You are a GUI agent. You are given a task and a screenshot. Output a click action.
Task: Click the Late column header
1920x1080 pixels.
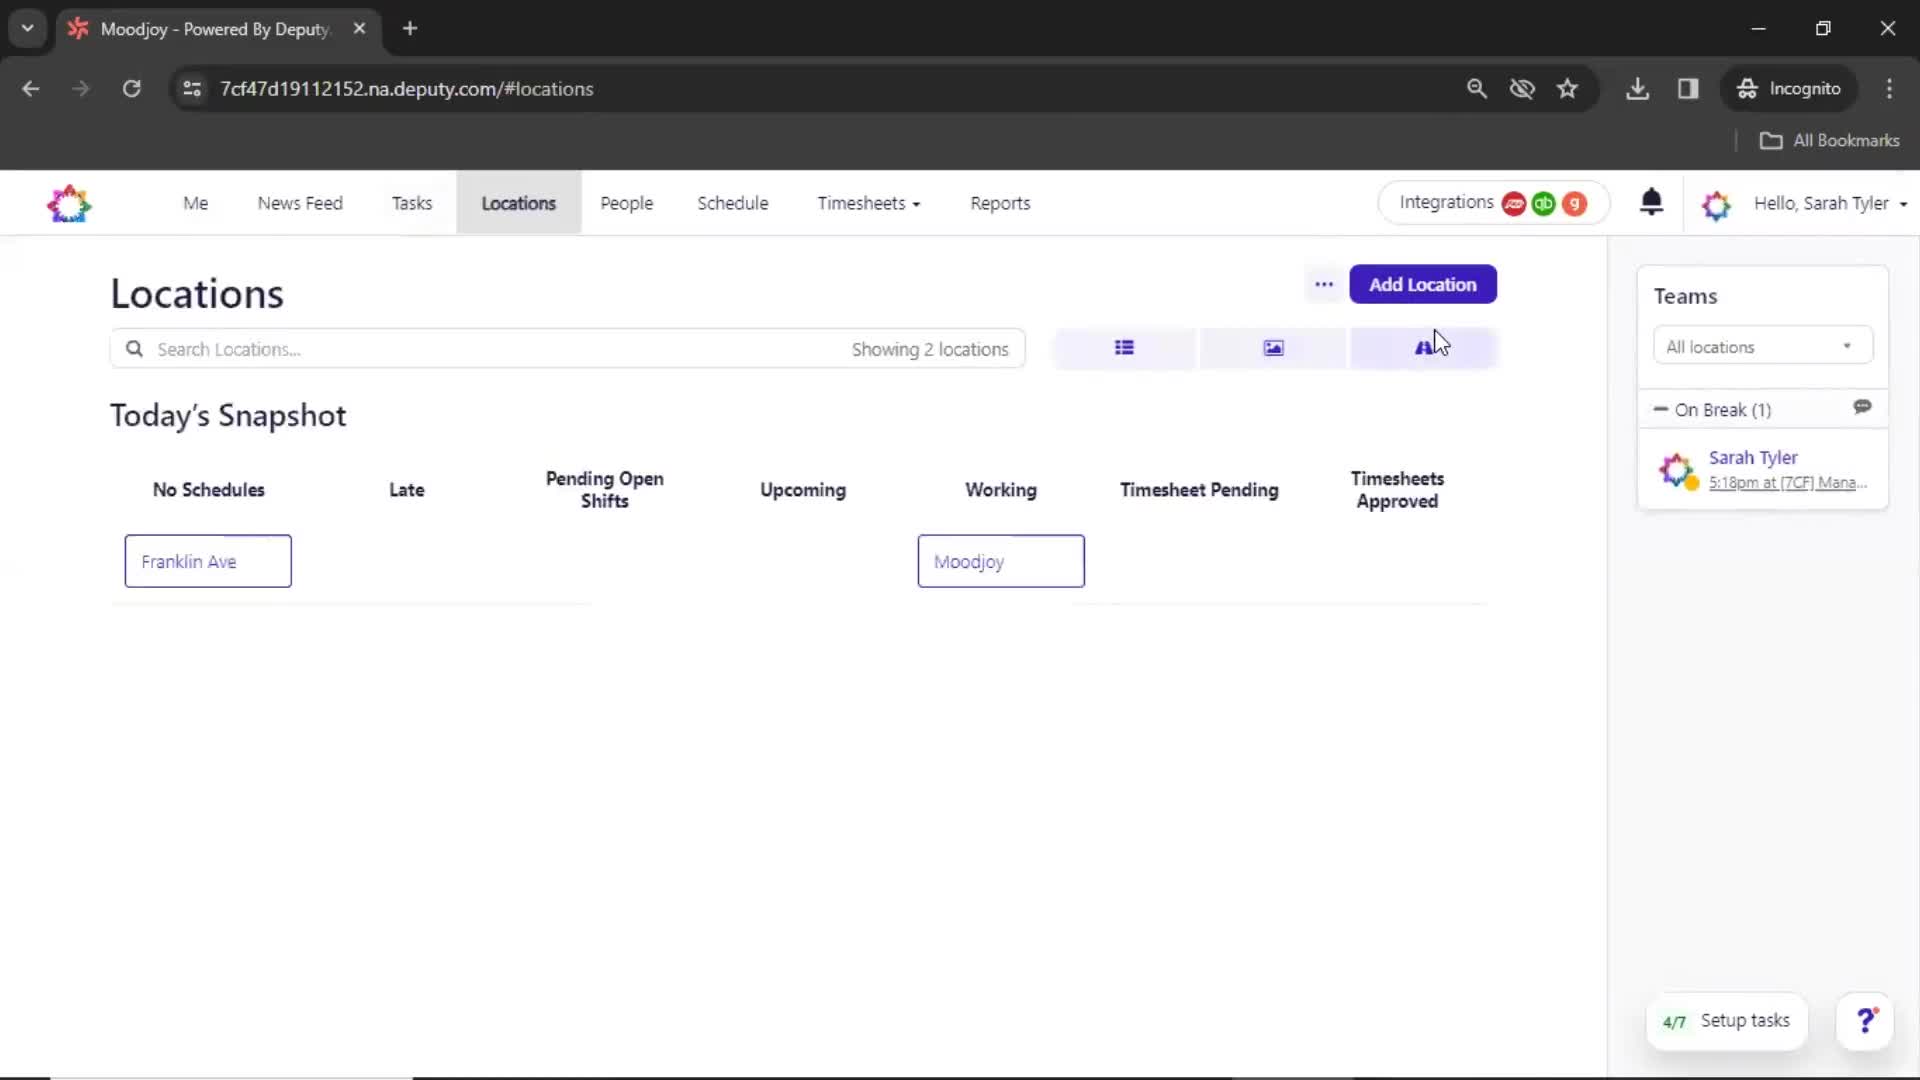click(x=407, y=490)
